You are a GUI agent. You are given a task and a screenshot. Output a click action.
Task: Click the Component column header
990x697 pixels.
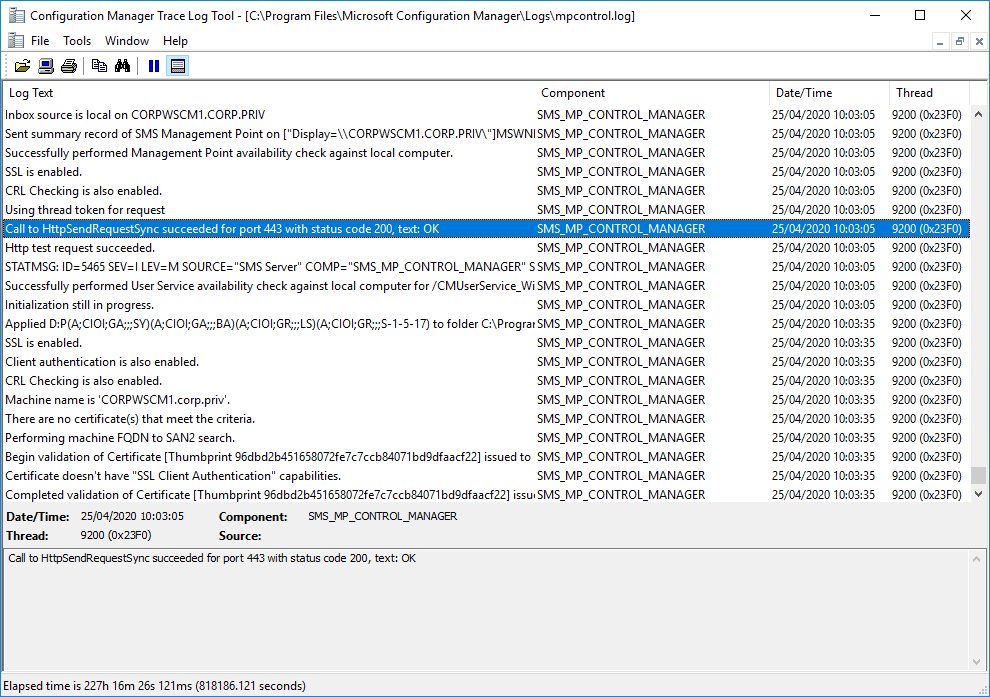[653, 93]
